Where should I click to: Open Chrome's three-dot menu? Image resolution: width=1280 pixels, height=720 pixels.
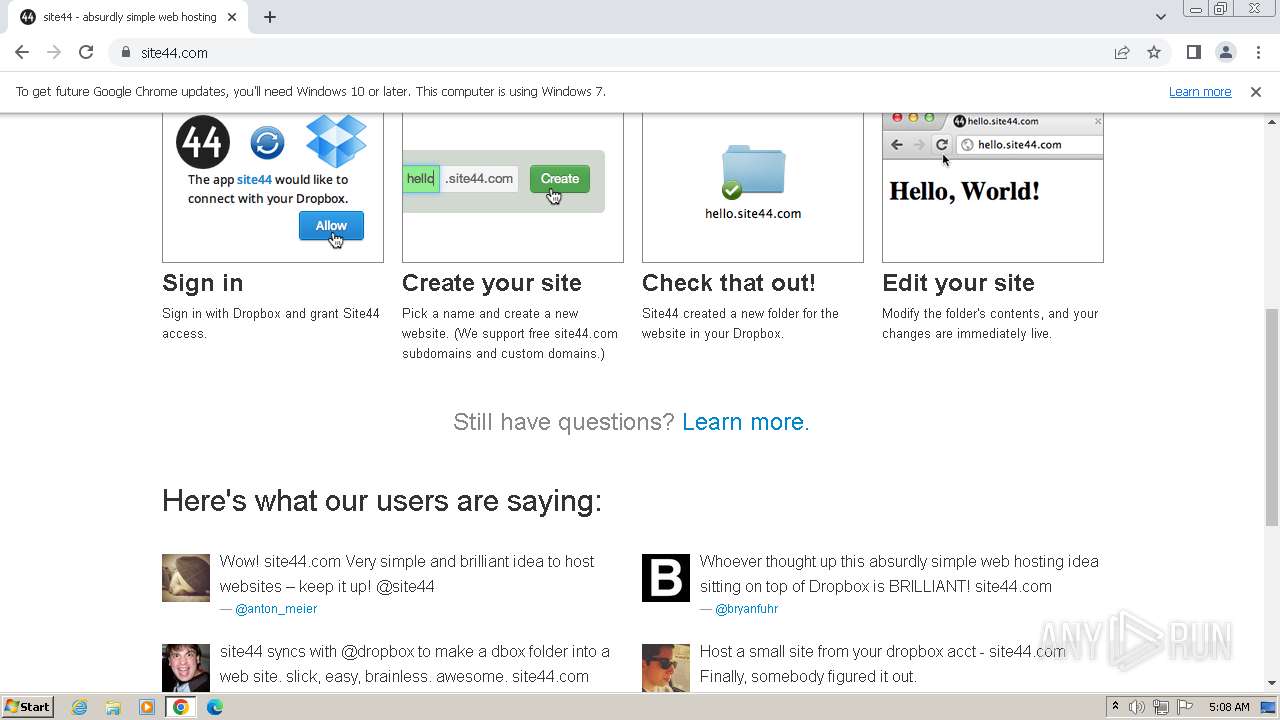[x=1258, y=52]
